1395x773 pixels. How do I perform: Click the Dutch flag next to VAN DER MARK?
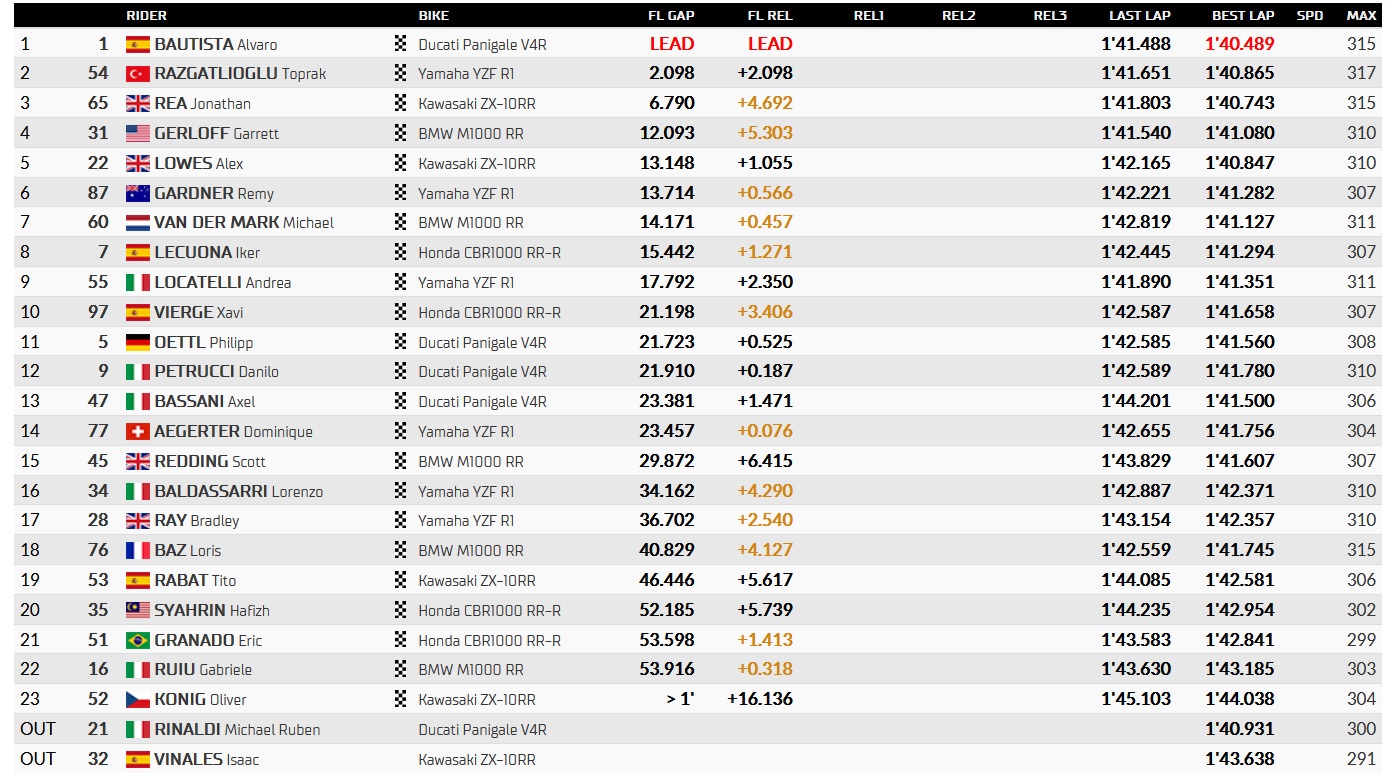138,223
